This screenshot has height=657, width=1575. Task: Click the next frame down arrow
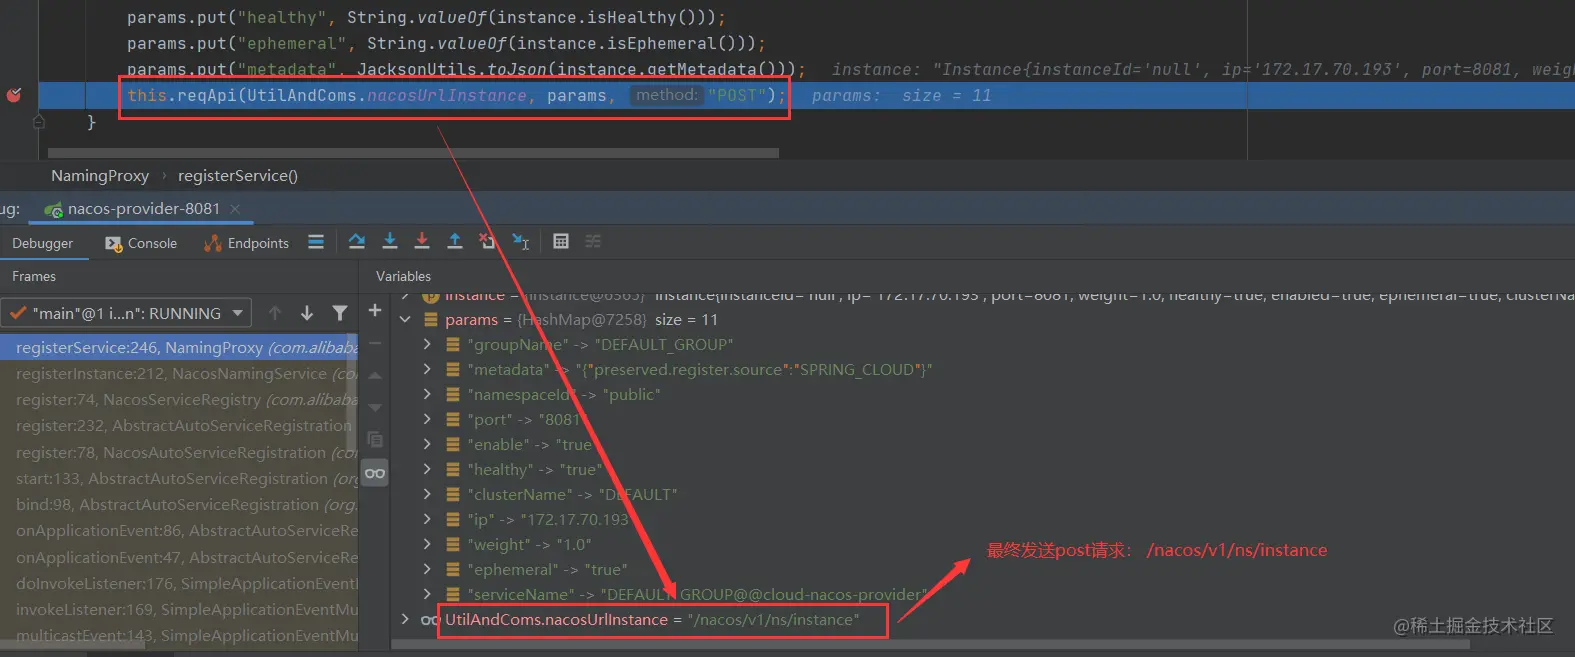[307, 313]
